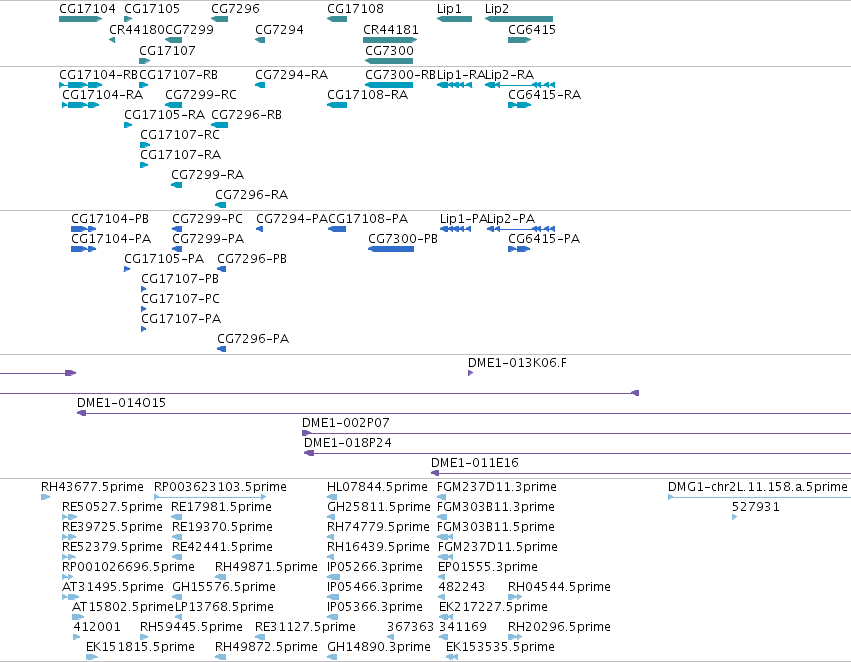Click protein CG17104-PA

coord(84,249)
